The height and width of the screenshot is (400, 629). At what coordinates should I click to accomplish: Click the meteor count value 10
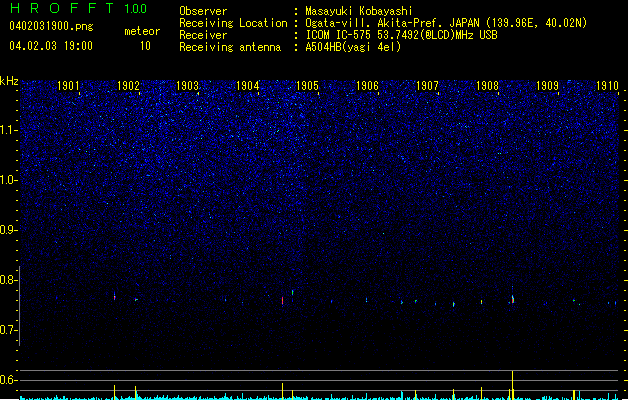145,46
